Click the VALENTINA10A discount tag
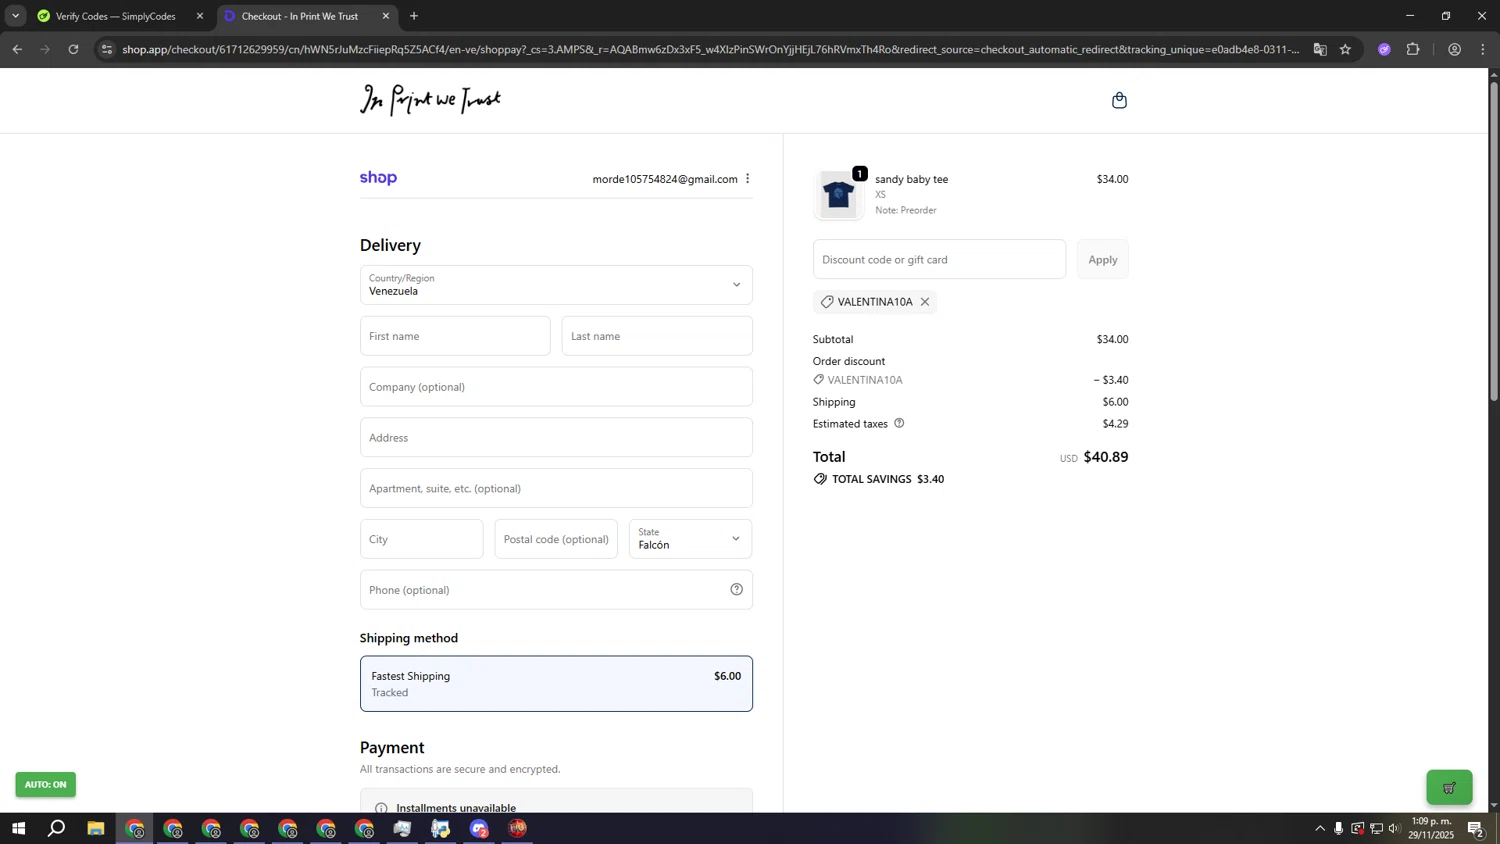1500x844 pixels. (875, 302)
